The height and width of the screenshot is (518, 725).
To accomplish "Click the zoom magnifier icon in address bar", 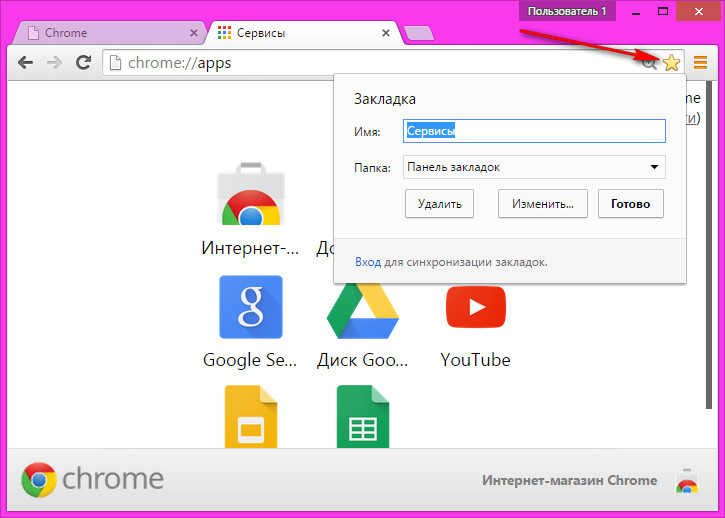I will click(649, 63).
